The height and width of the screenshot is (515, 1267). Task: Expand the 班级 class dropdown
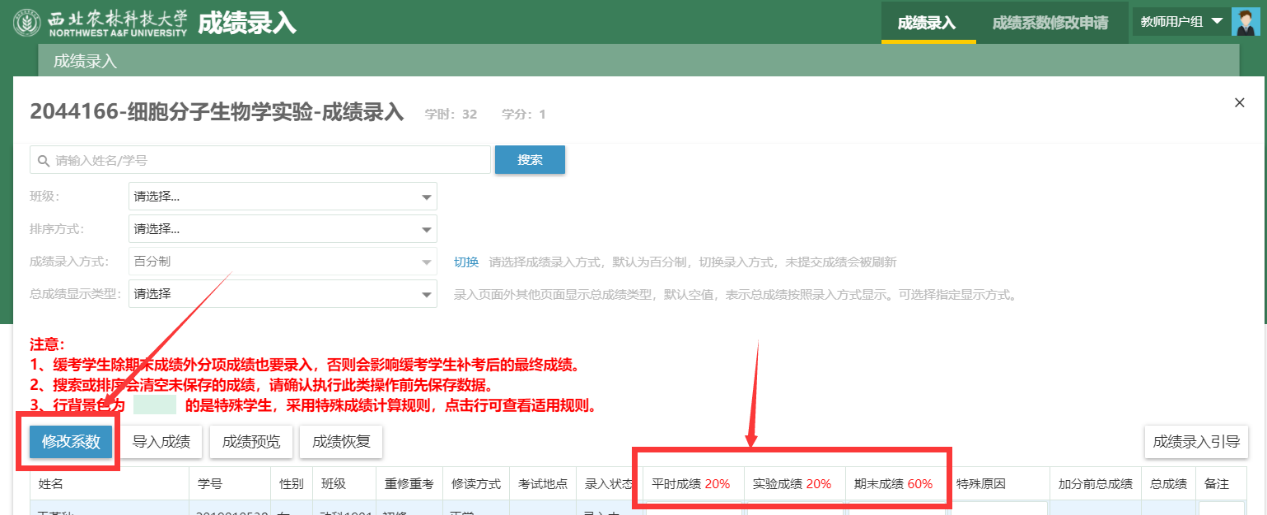click(283, 197)
